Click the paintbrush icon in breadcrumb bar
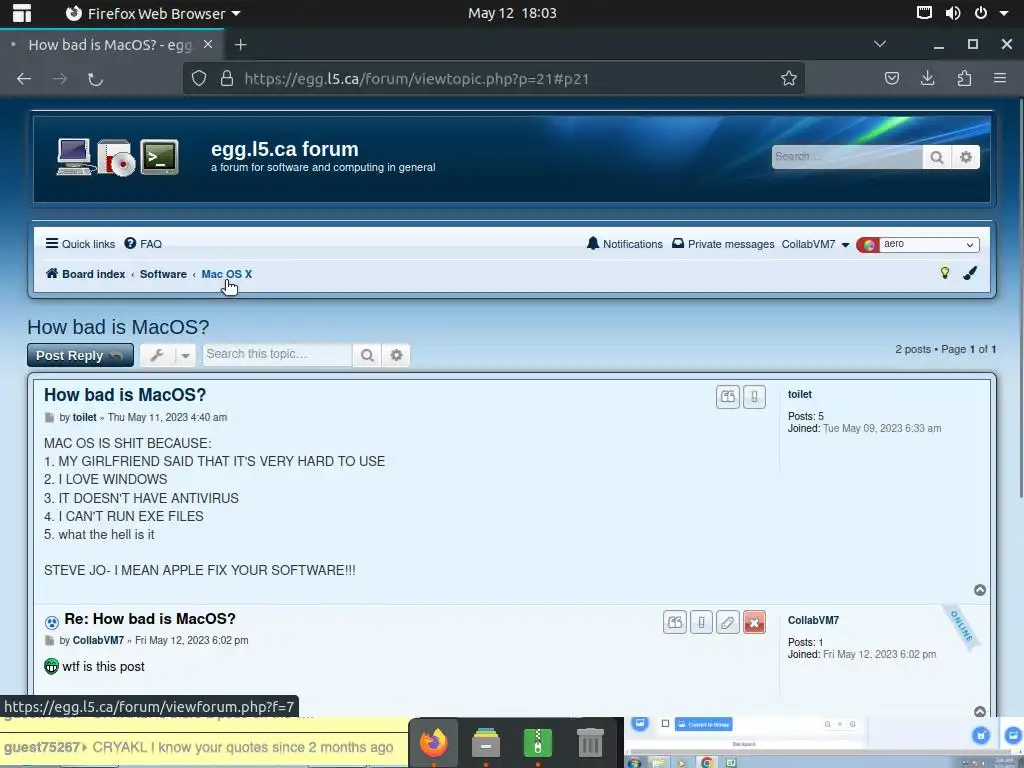 pos(970,273)
